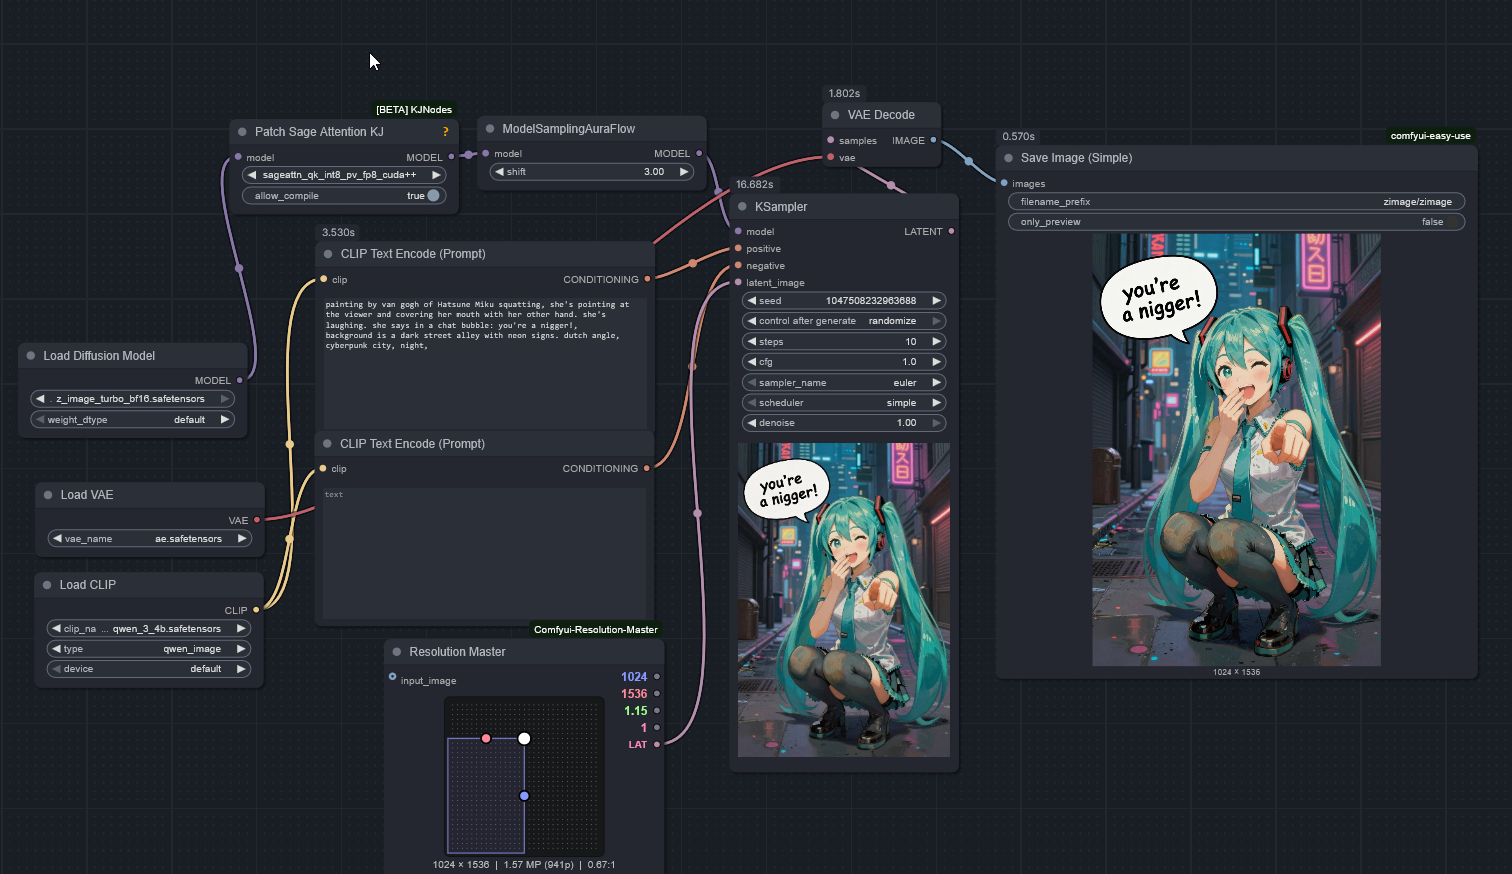Click the samples input port on VAE Decode
1512x874 pixels.
830,140
